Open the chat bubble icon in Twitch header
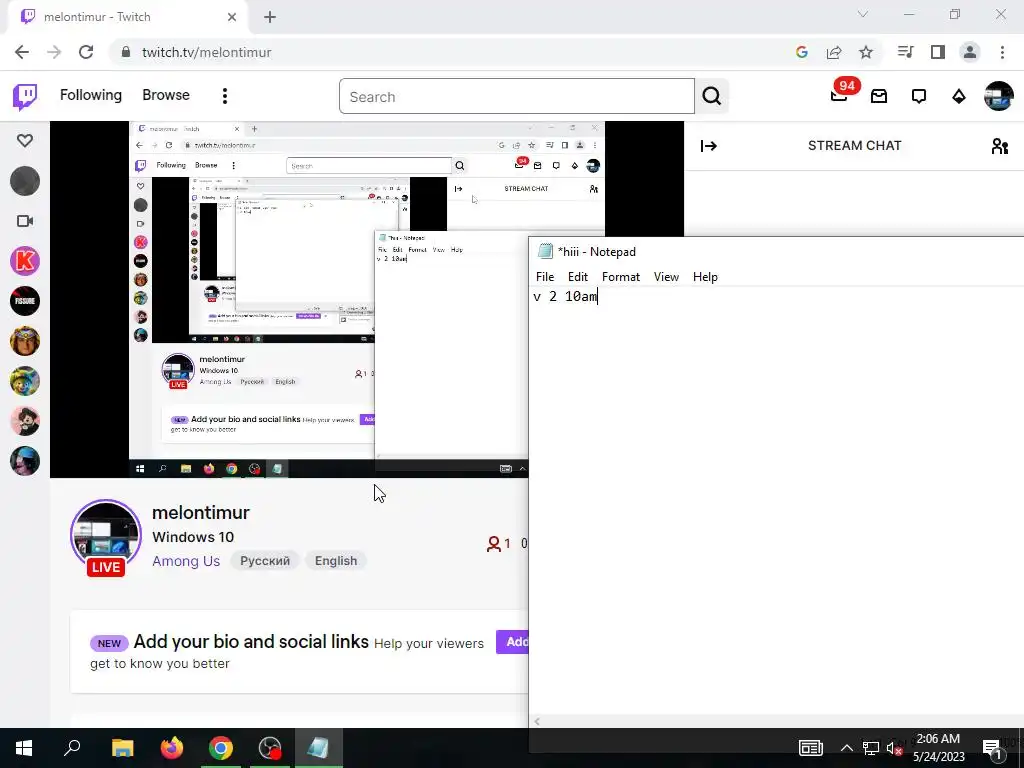1024x768 pixels. pyautogui.click(x=919, y=97)
